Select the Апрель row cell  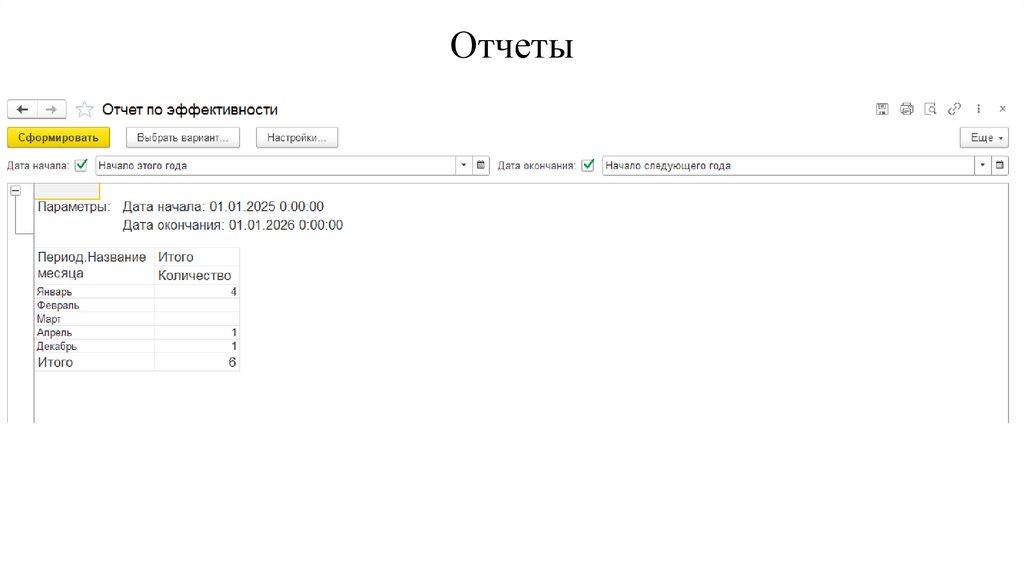(x=95, y=333)
